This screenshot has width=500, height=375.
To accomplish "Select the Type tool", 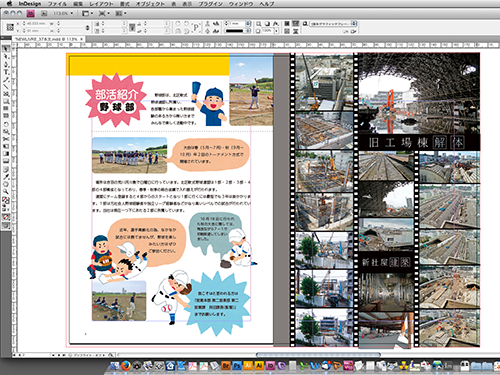I will pos(6,72).
